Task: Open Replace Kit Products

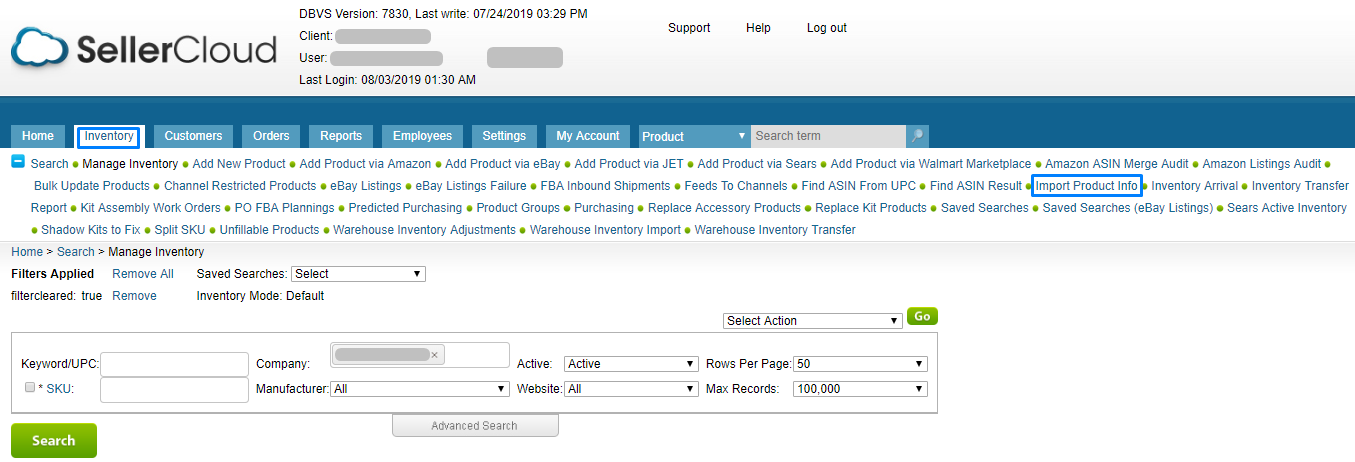Action: (x=871, y=208)
